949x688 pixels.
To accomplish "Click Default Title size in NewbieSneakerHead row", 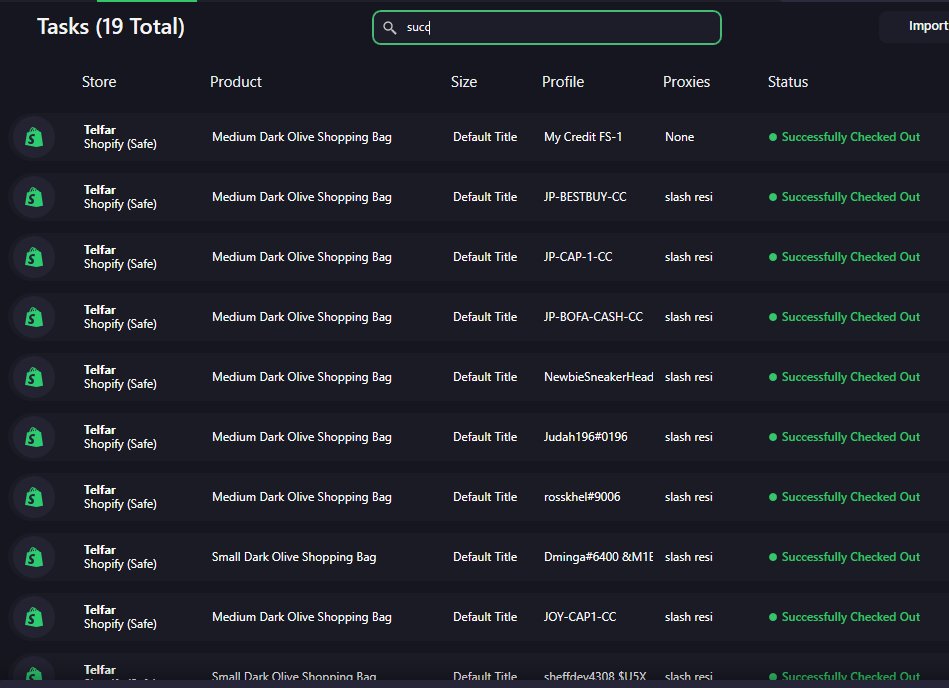I will [x=485, y=376].
